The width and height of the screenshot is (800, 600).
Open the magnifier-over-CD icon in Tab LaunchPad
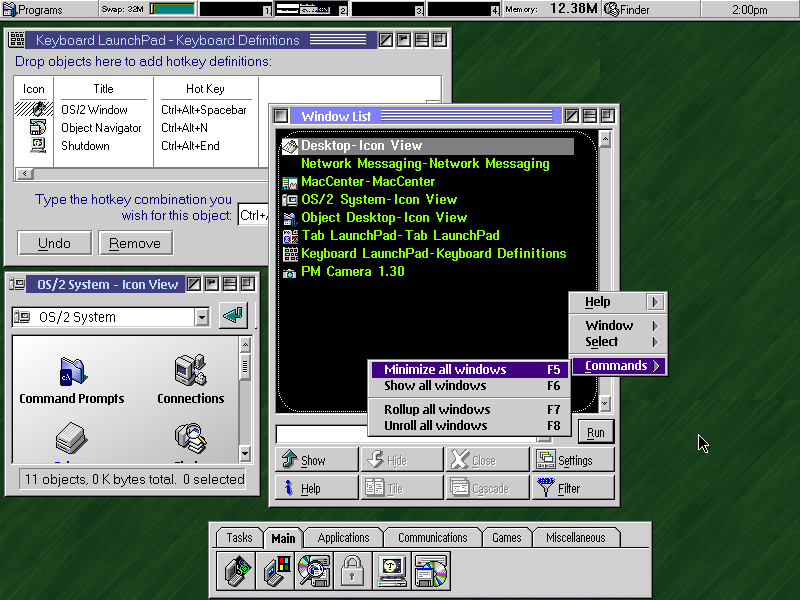314,571
